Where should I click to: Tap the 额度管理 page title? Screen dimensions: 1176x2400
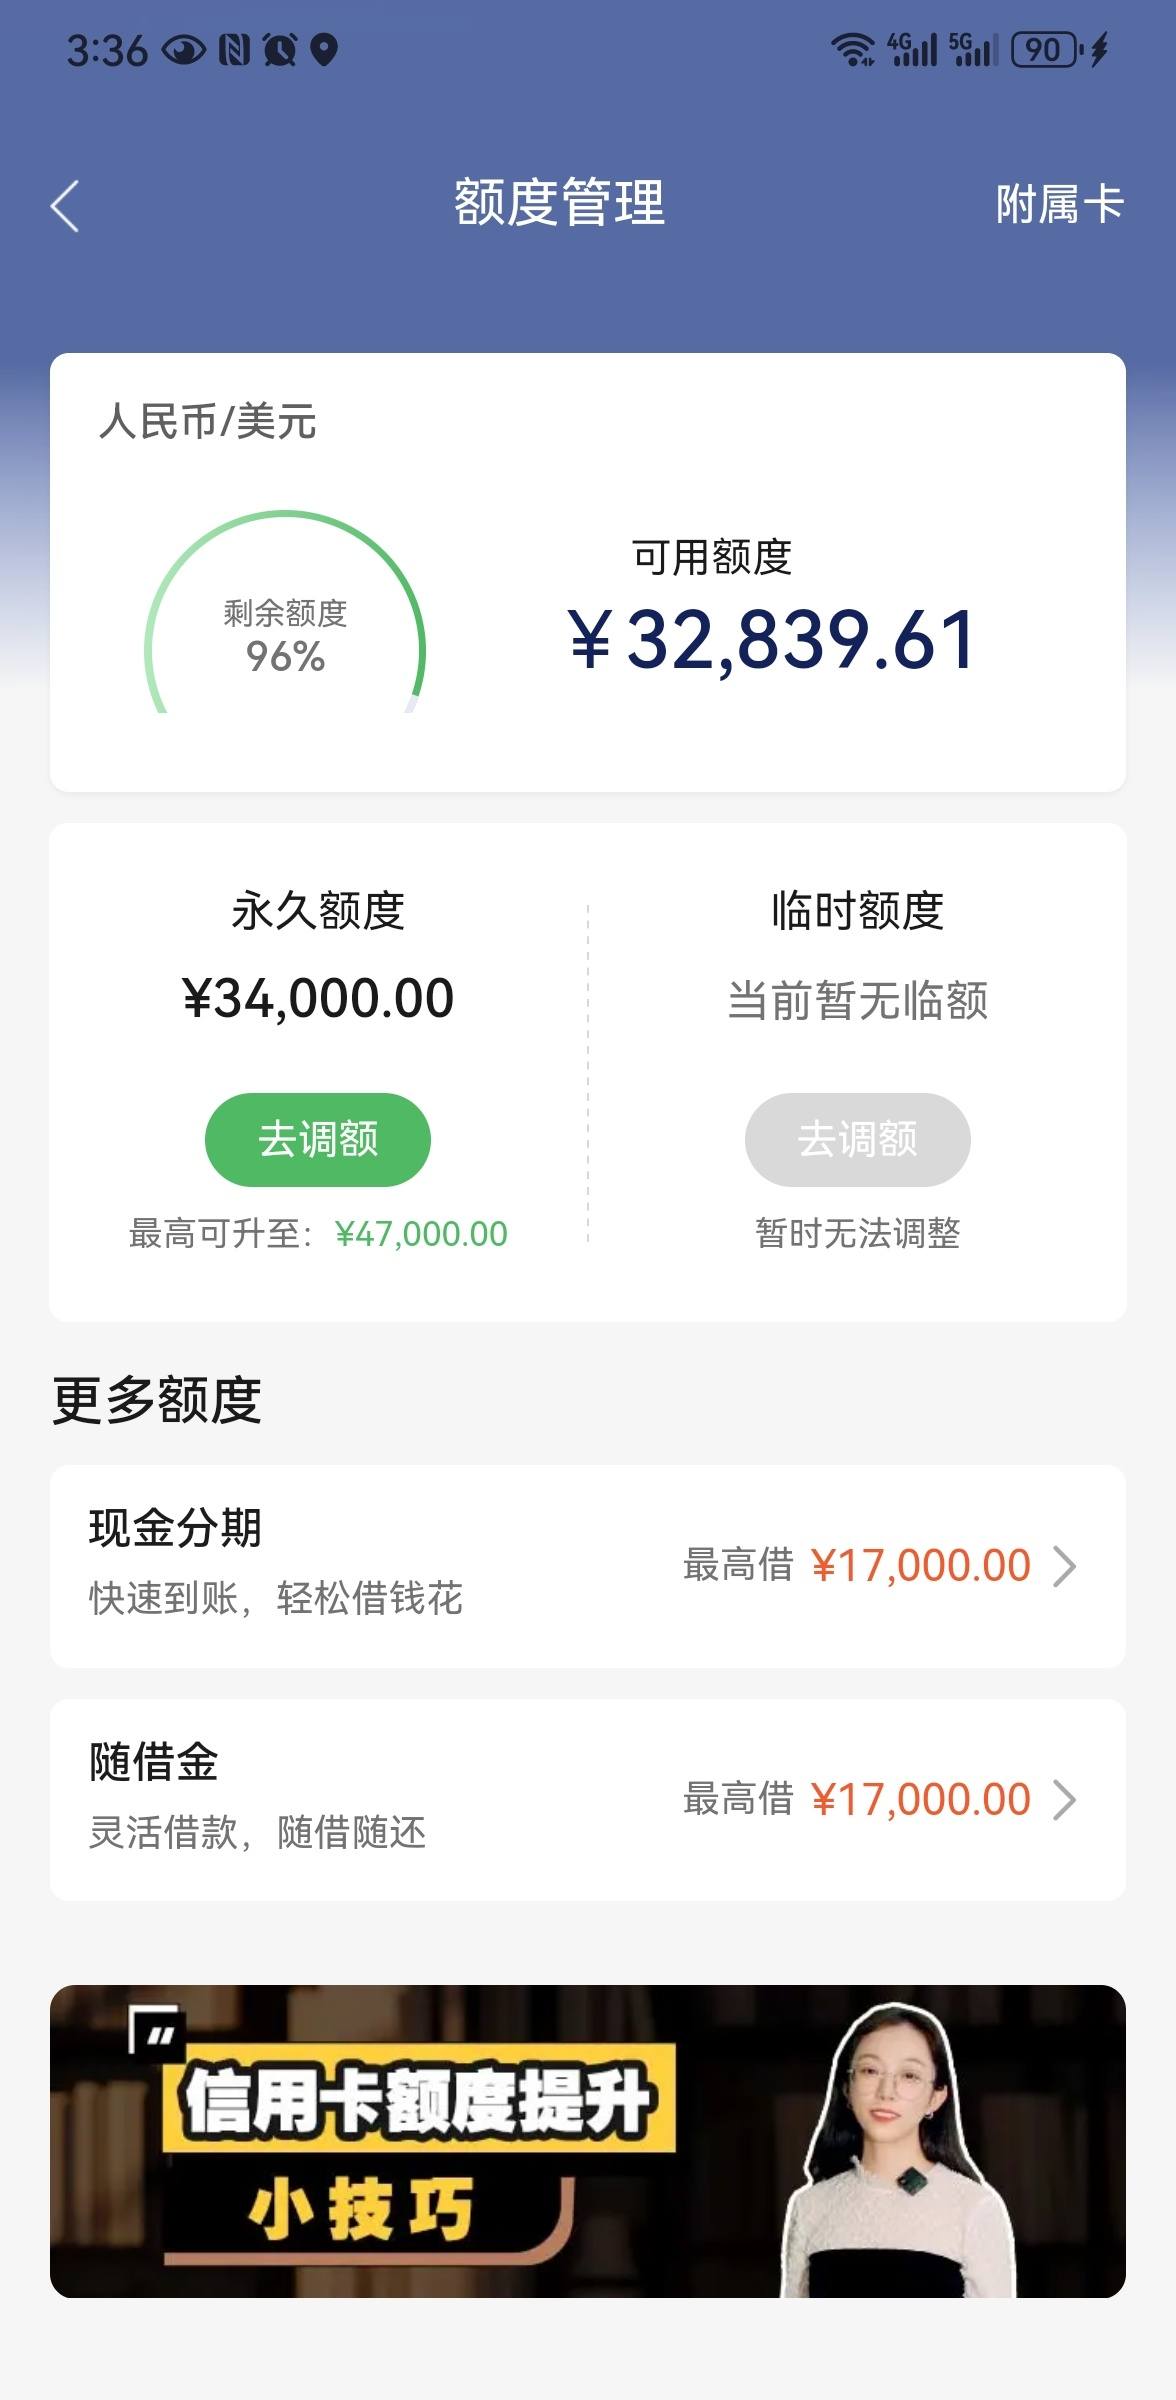tap(559, 203)
